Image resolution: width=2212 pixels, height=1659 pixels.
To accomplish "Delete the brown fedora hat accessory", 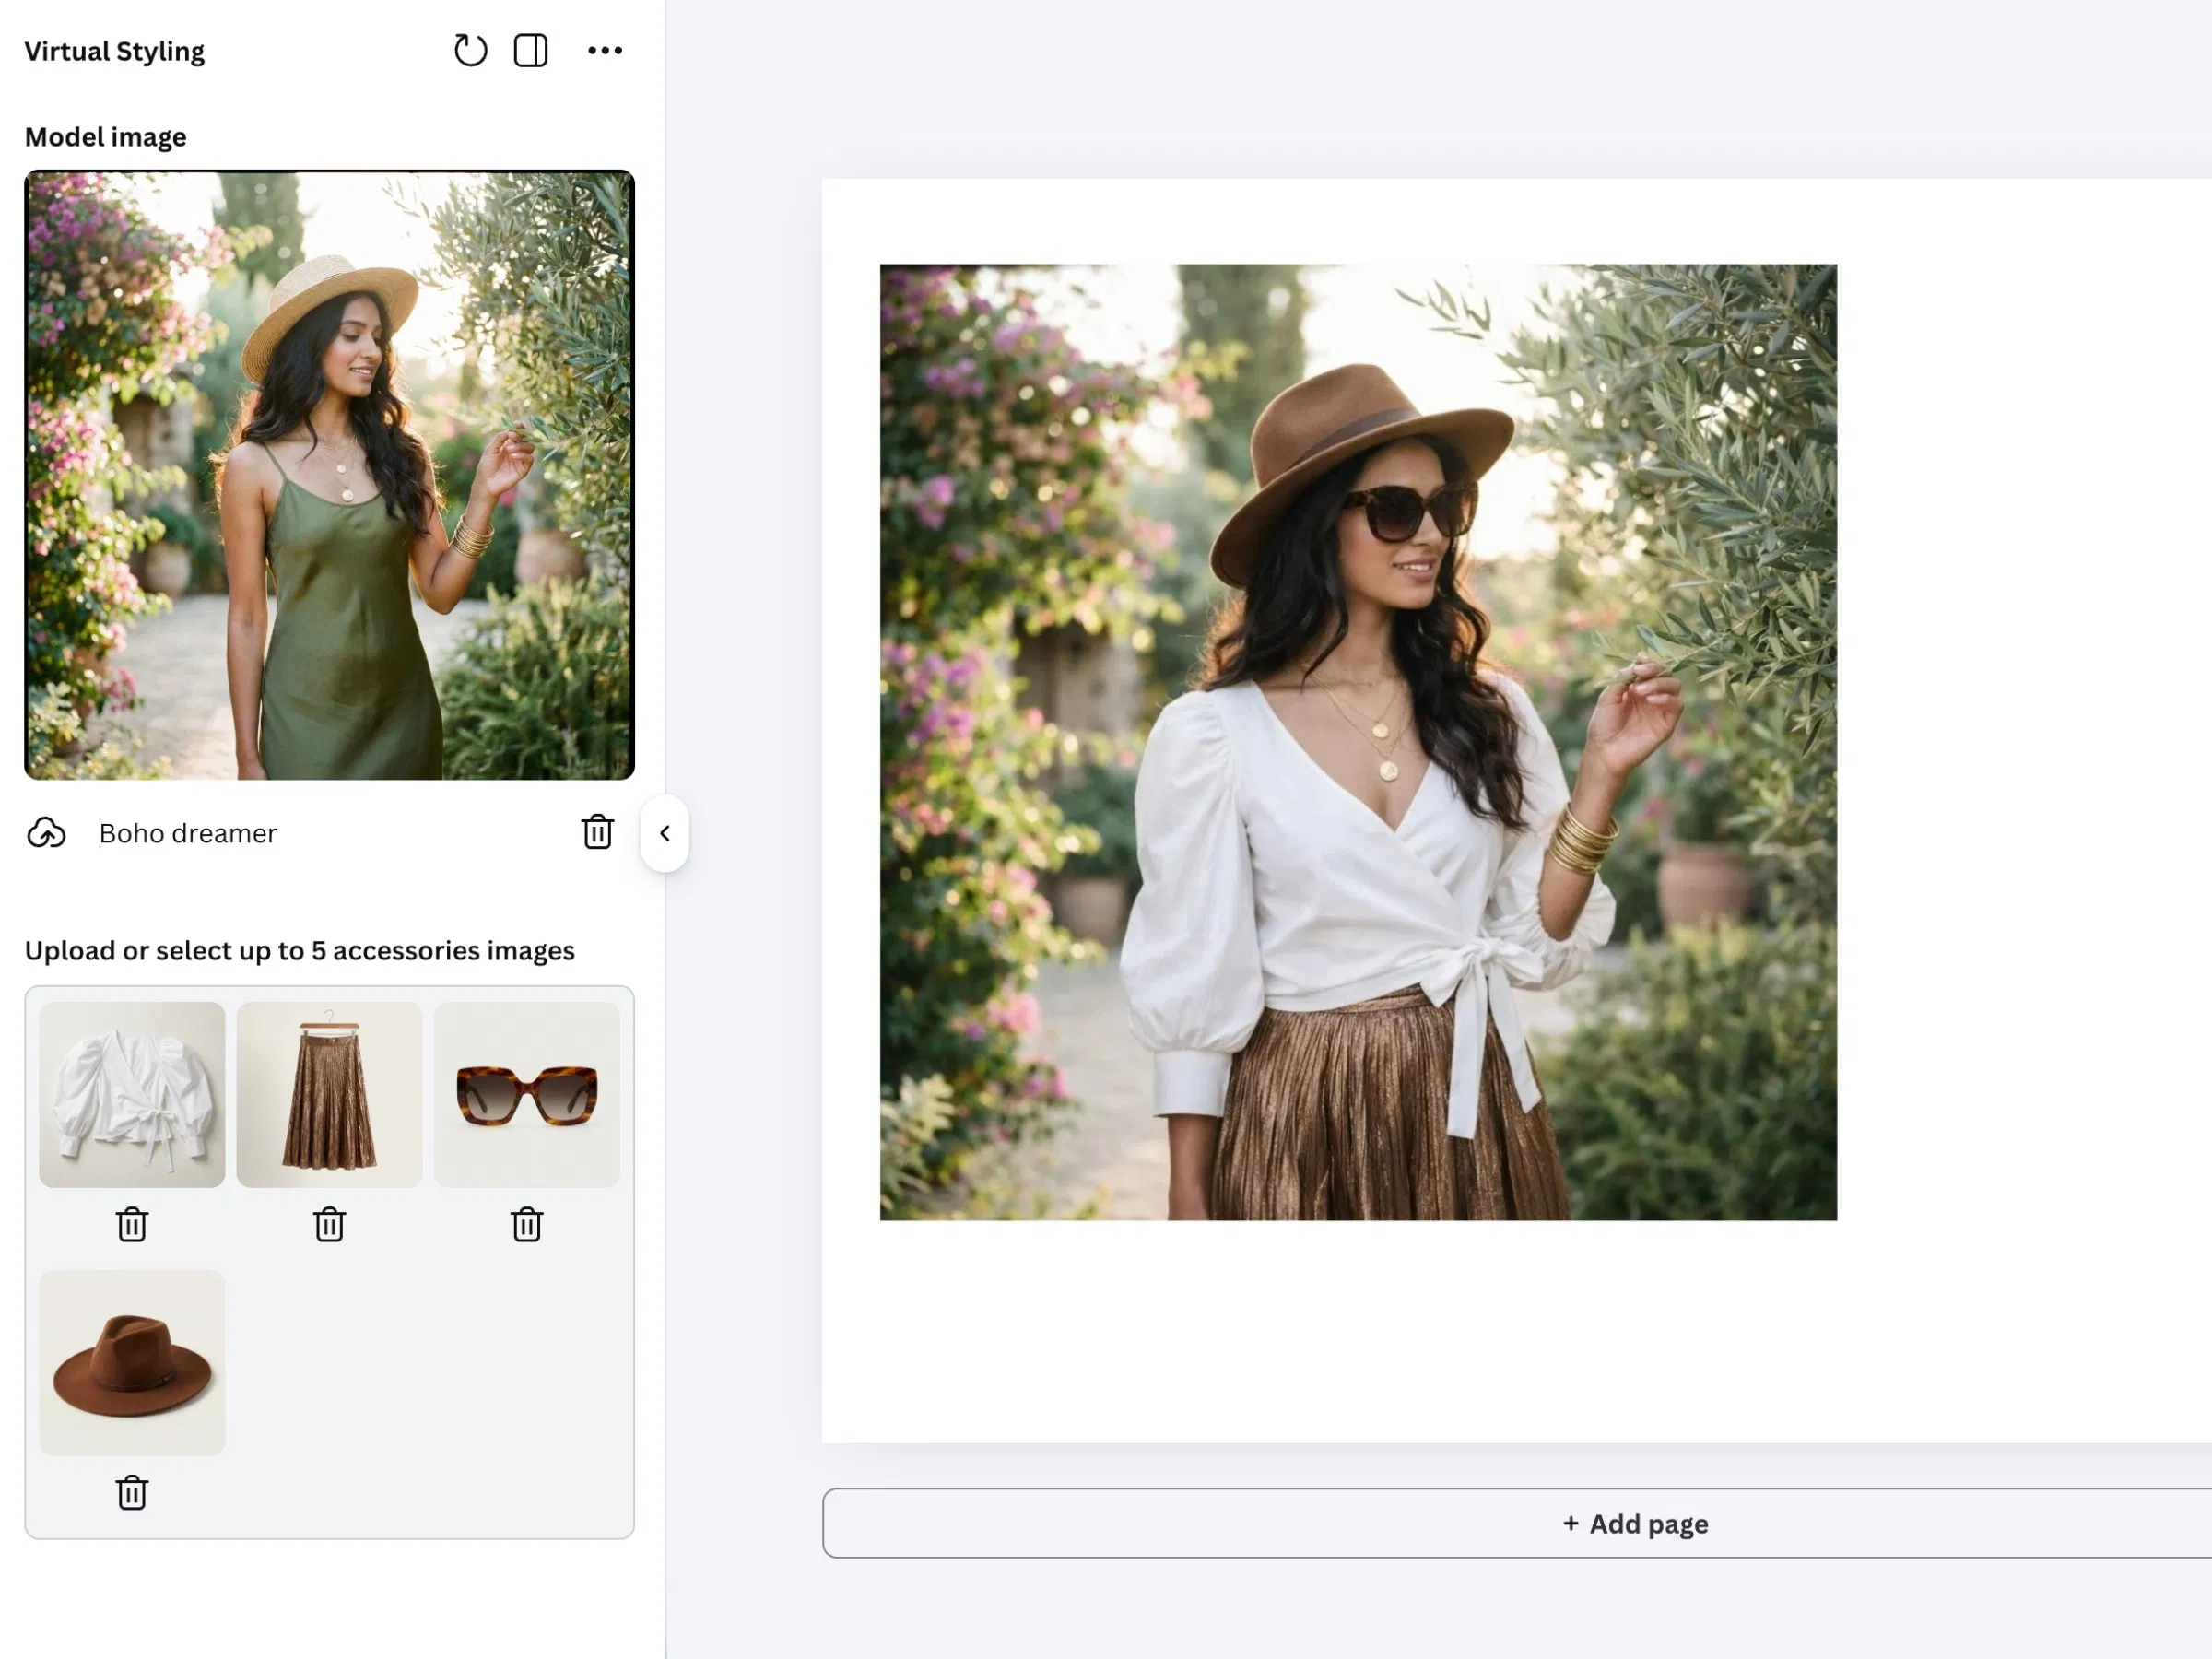I will [x=132, y=1492].
